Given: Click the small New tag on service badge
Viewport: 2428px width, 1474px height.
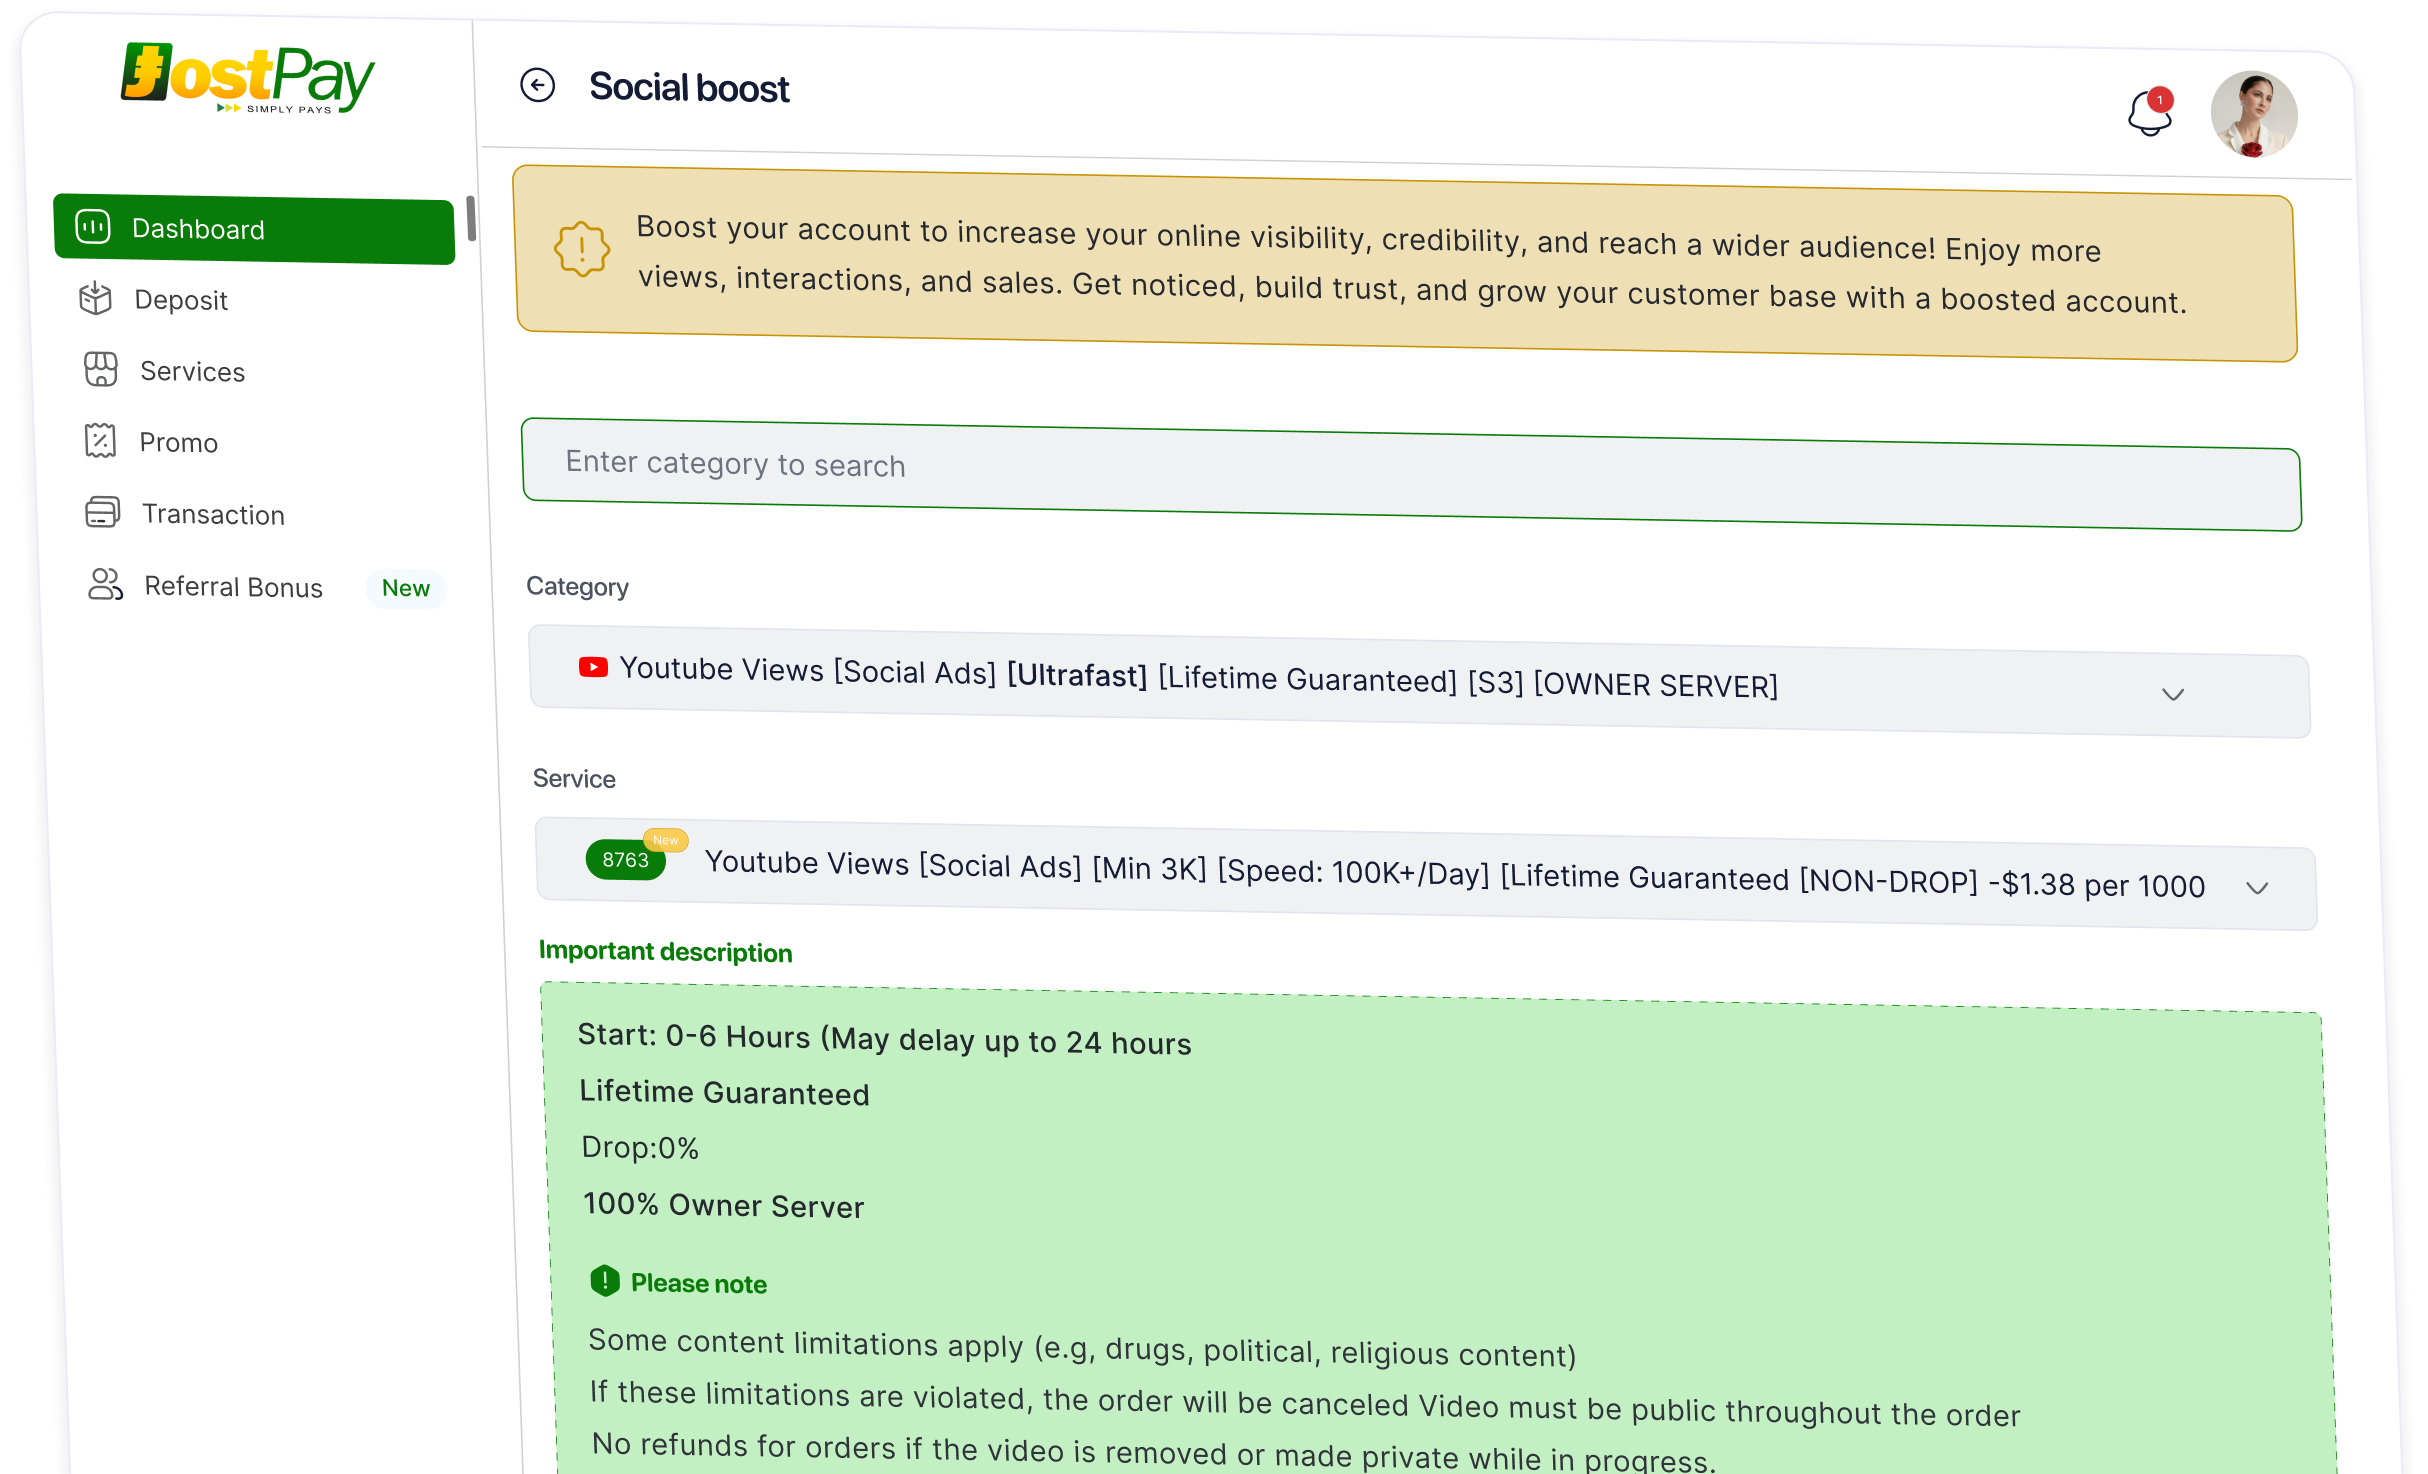Looking at the screenshot, I should pyautogui.click(x=666, y=840).
